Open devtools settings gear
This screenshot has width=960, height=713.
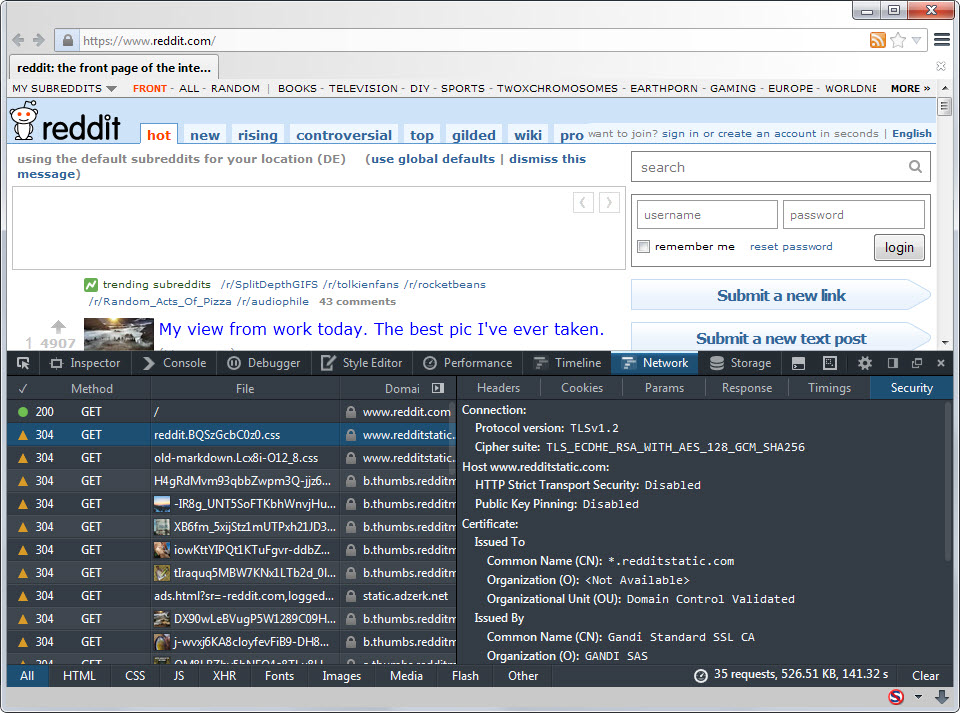click(x=864, y=363)
